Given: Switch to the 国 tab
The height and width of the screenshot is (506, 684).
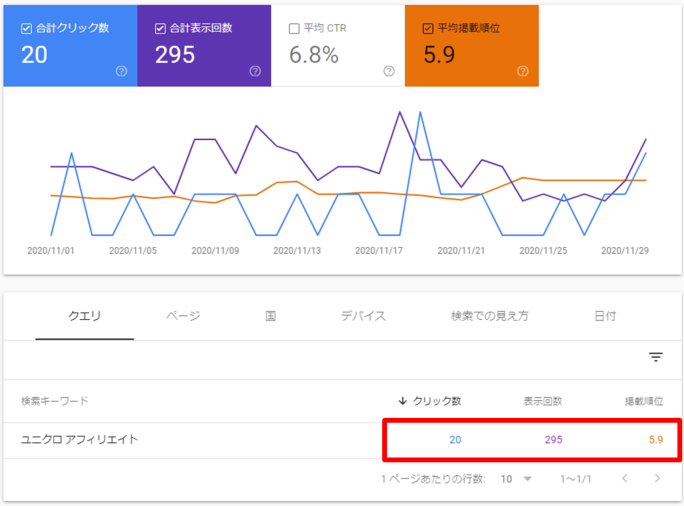Looking at the screenshot, I should [270, 316].
